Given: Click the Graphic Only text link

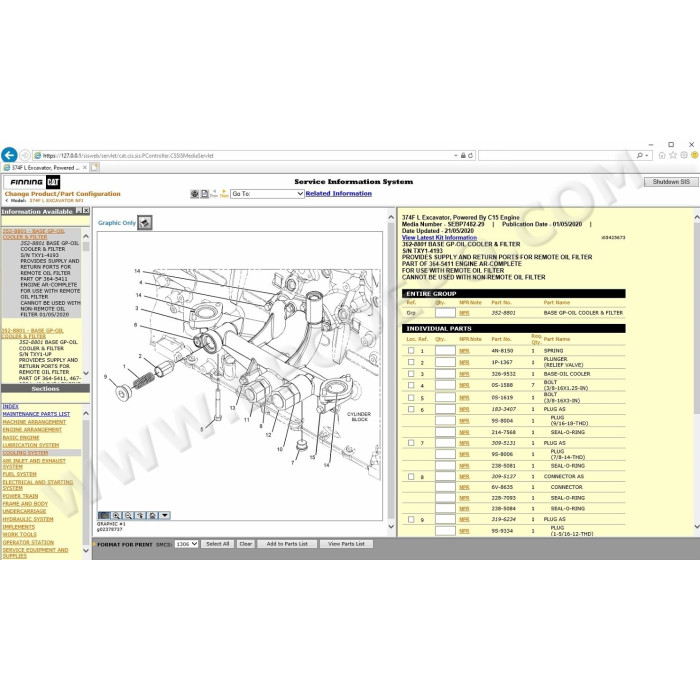Looking at the screenshot, I should 117,223.
